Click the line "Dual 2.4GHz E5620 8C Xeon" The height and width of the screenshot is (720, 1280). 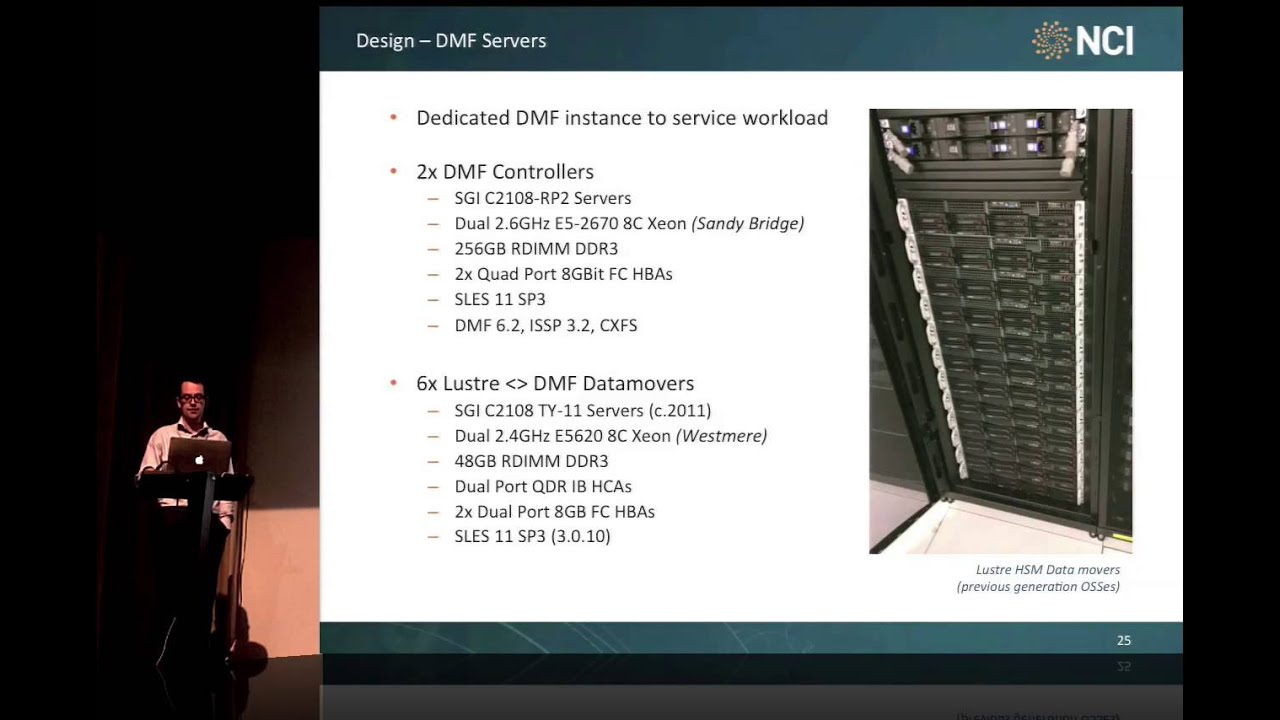pos(562,436)
